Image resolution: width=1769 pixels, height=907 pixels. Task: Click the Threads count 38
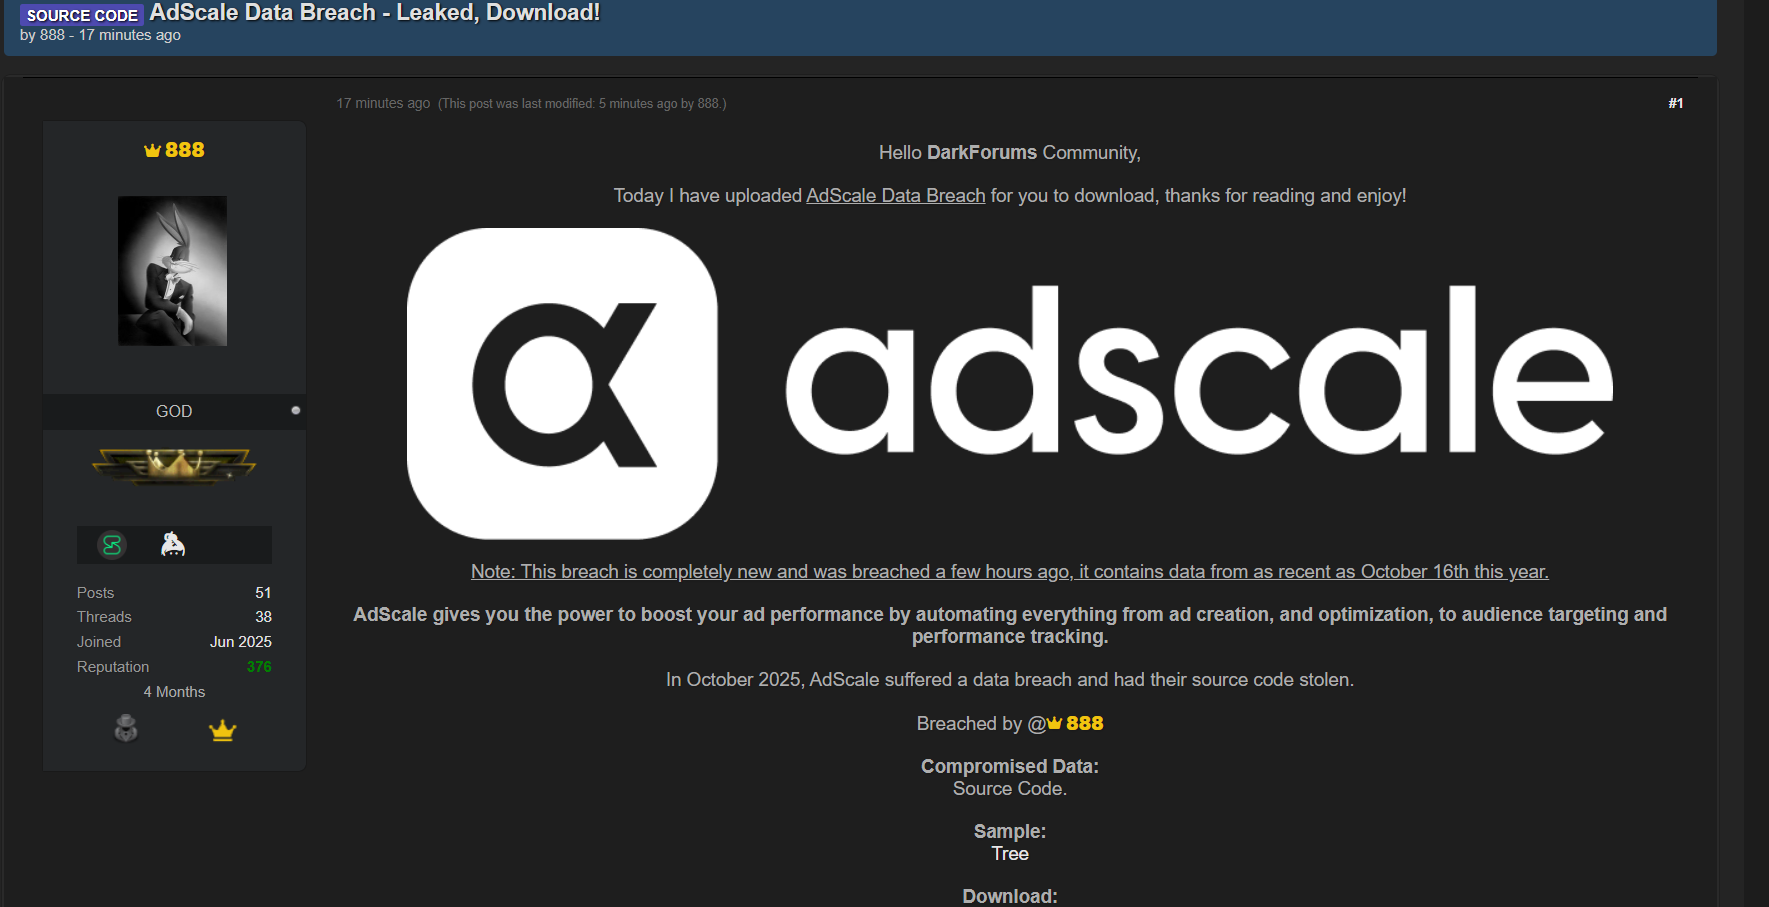263,617
